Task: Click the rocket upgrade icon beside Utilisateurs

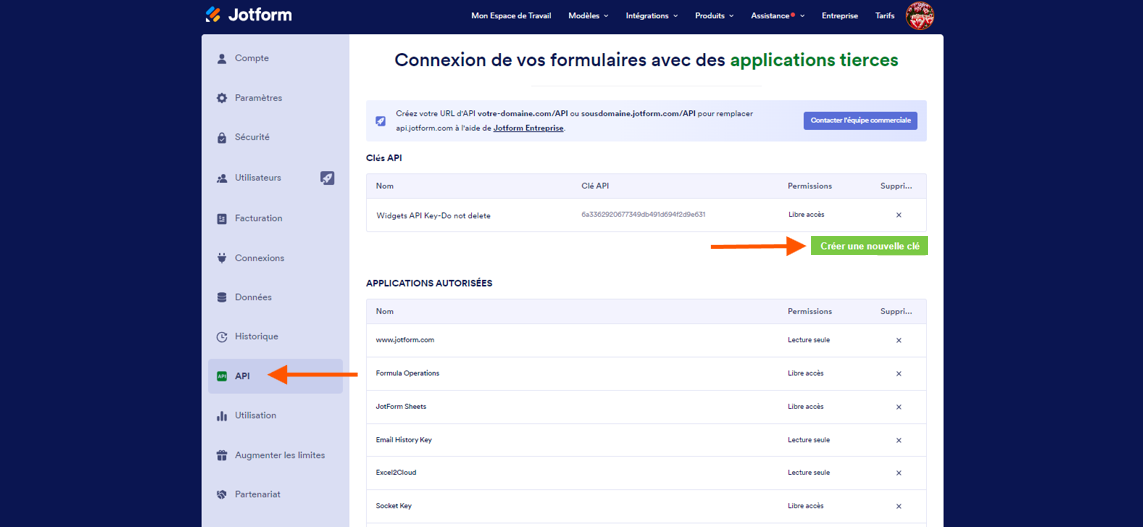Action: 327,178
